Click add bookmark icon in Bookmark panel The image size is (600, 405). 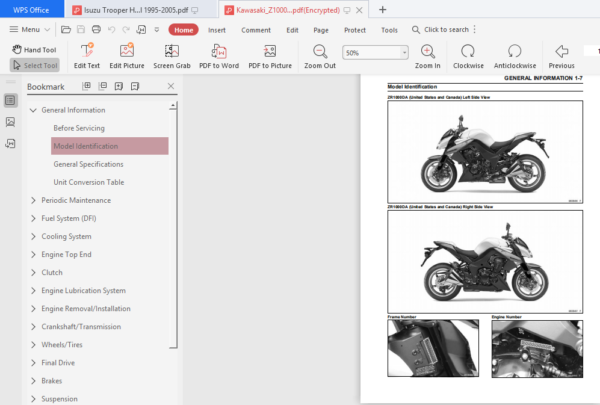pos(119,86)
